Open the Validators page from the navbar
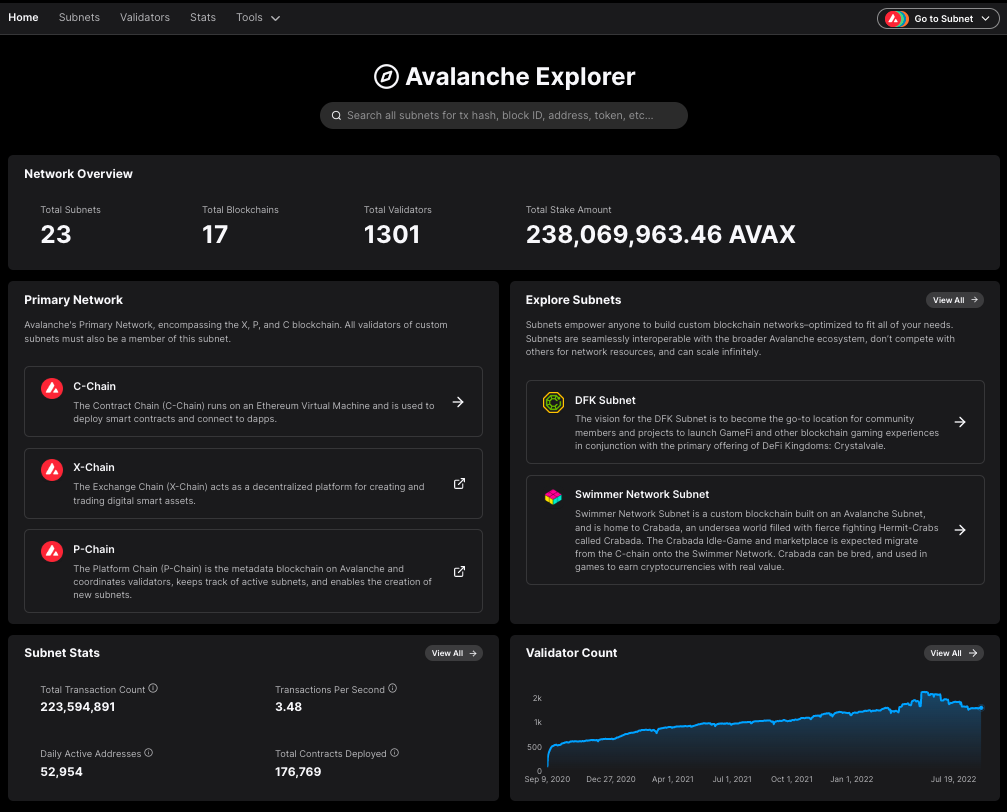1007x812 pixels. (144, 17)
